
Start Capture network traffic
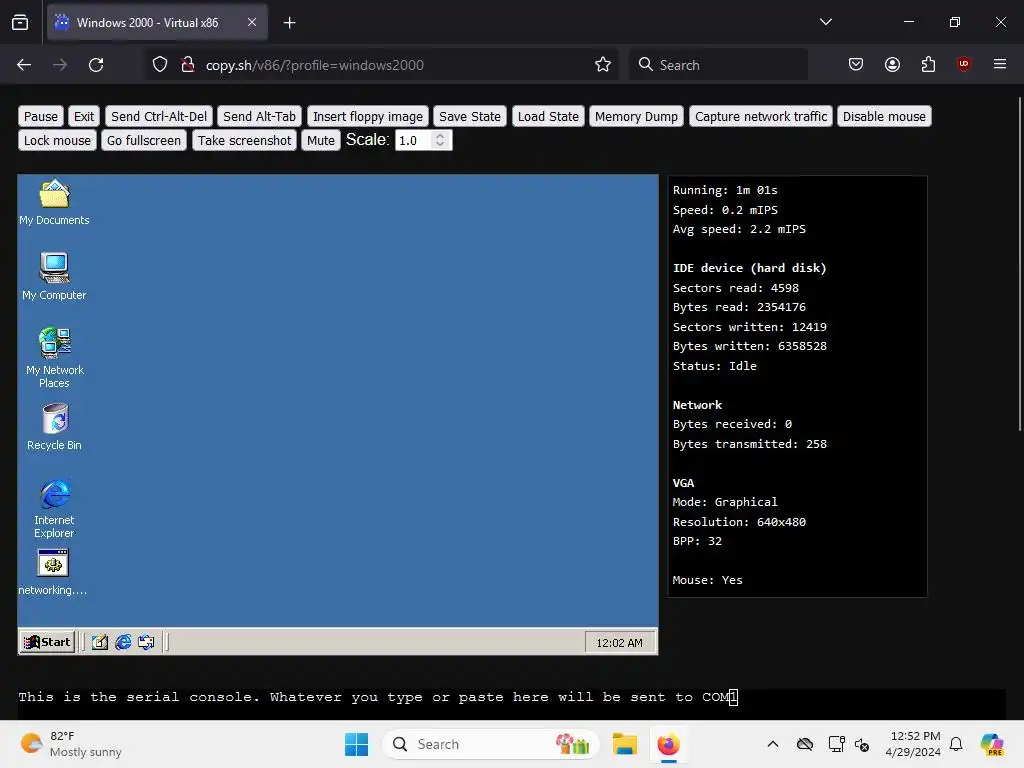761,116
